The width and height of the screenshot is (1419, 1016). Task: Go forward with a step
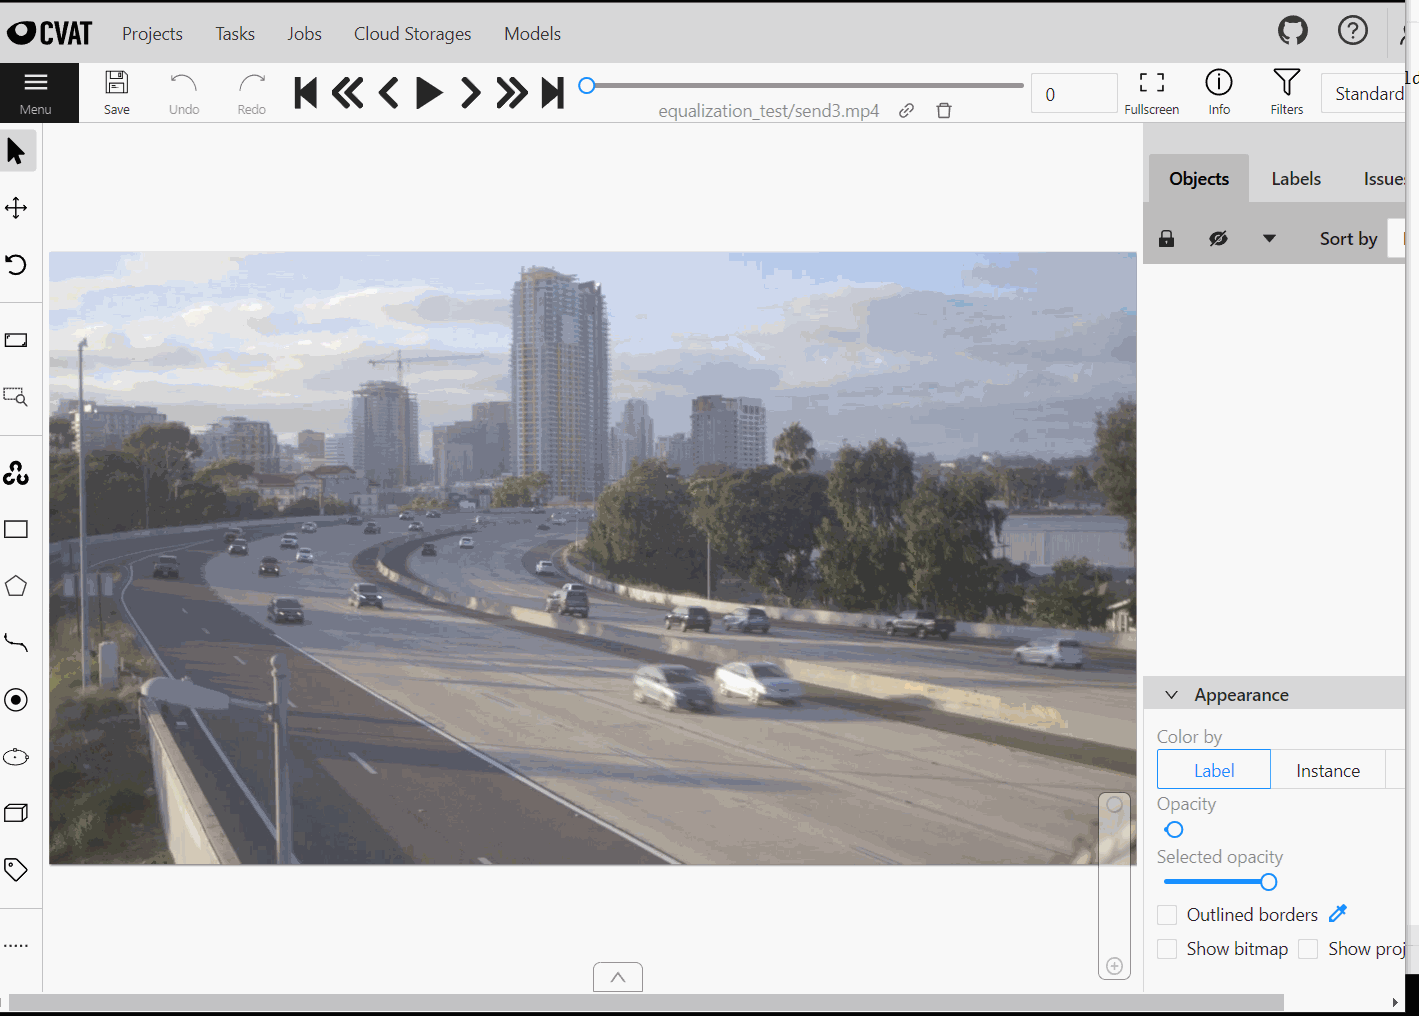[x=511, y=93]
